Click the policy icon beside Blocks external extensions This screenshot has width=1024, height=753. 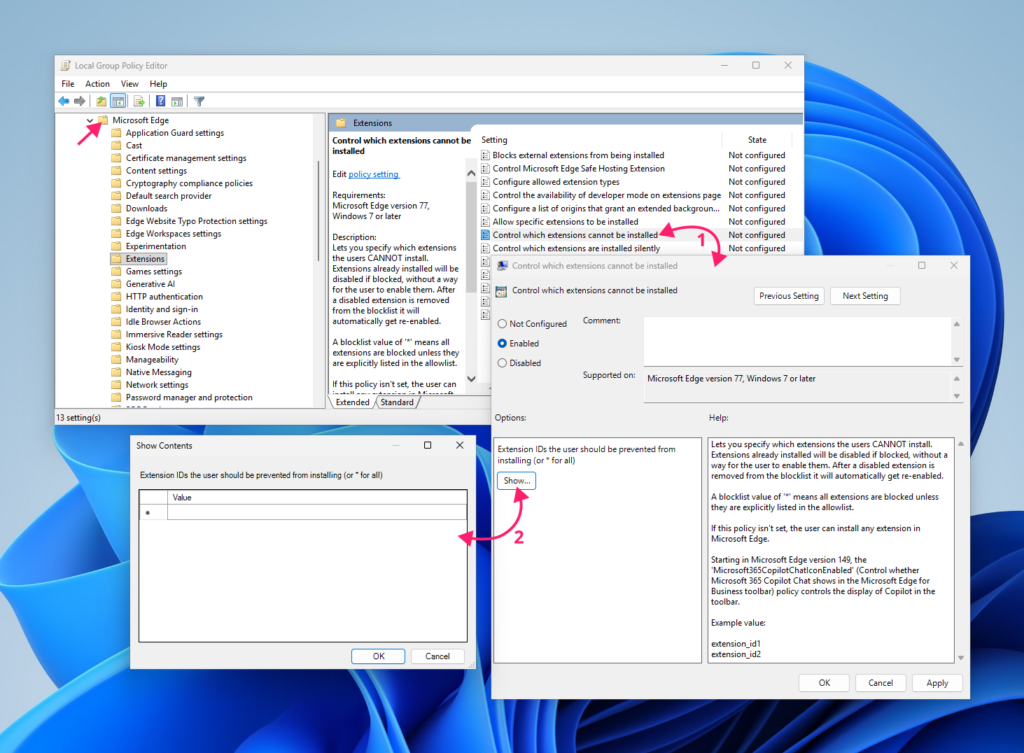485,155
